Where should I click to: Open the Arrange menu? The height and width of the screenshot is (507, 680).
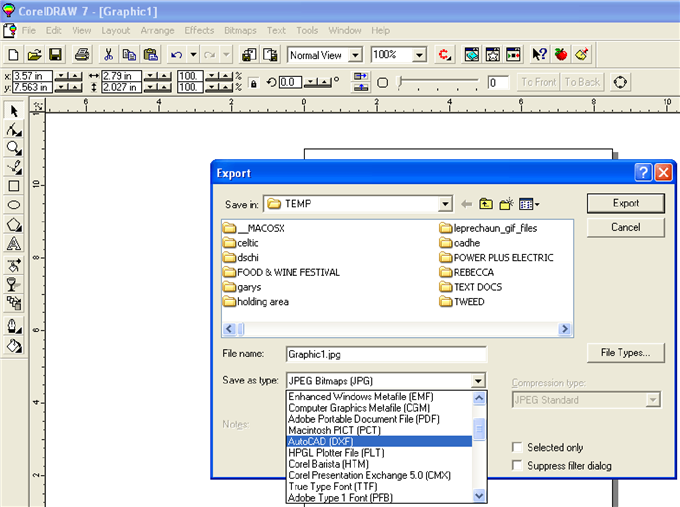pyautogui.click(x=157, y=30)
